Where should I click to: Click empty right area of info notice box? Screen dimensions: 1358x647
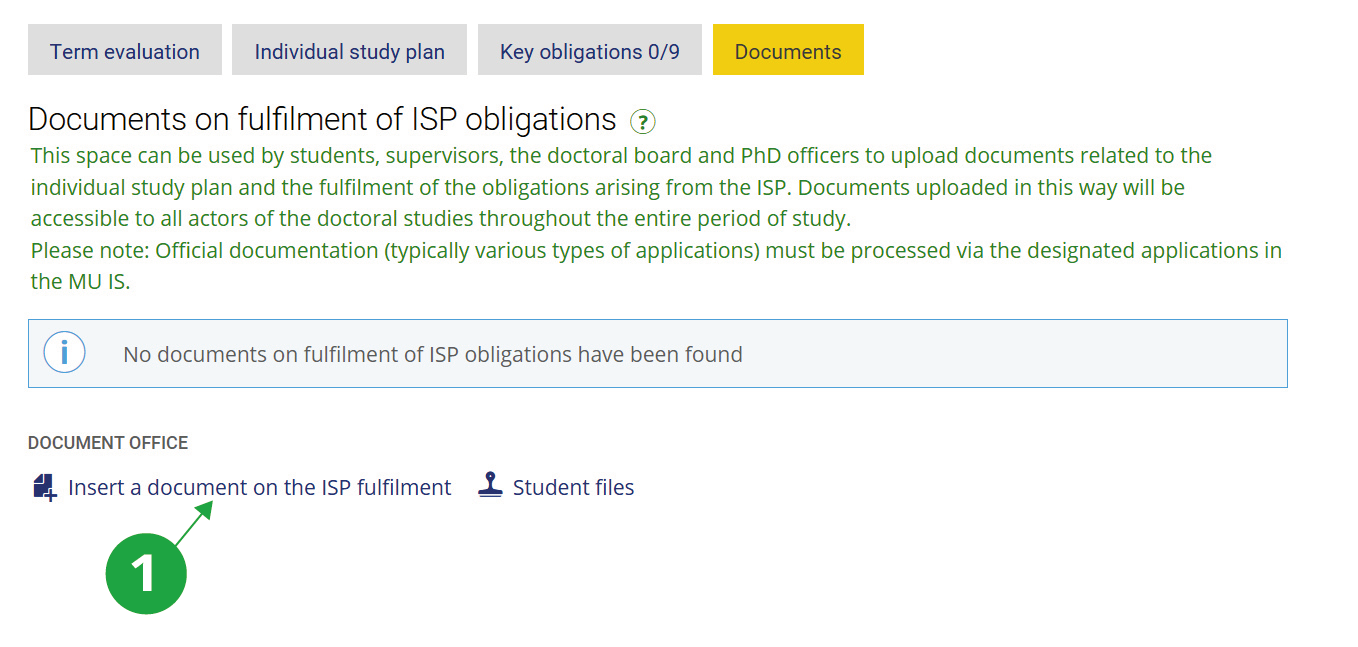(x=1050, y=354)
